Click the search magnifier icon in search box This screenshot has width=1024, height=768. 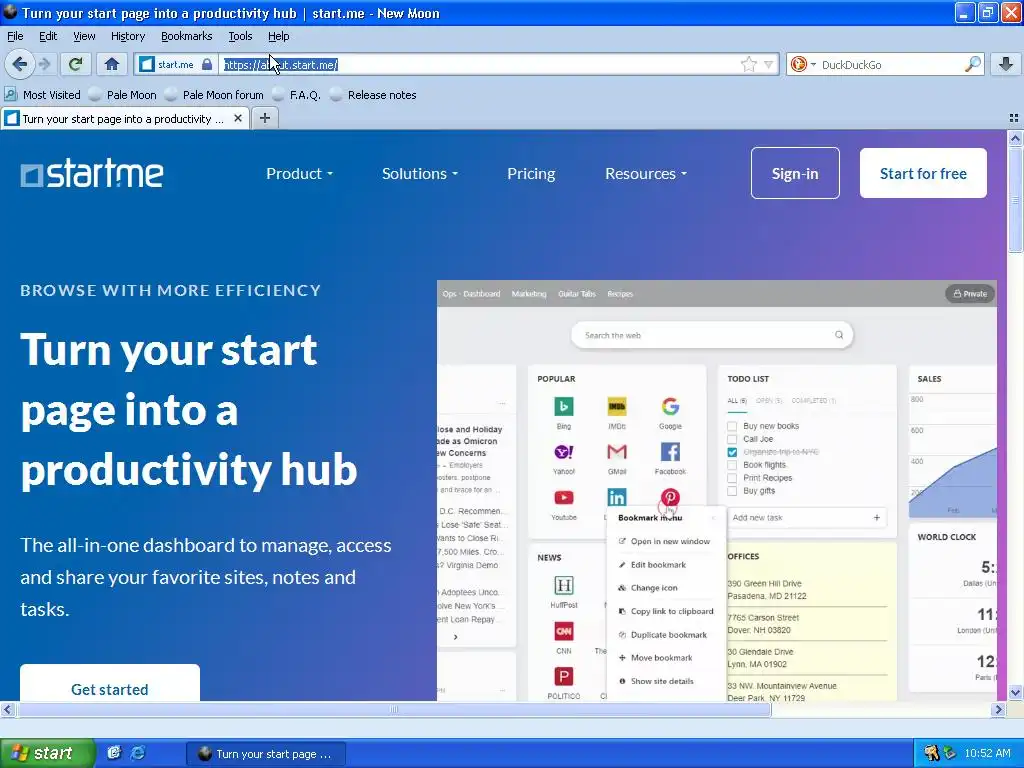tap(972, 64)
